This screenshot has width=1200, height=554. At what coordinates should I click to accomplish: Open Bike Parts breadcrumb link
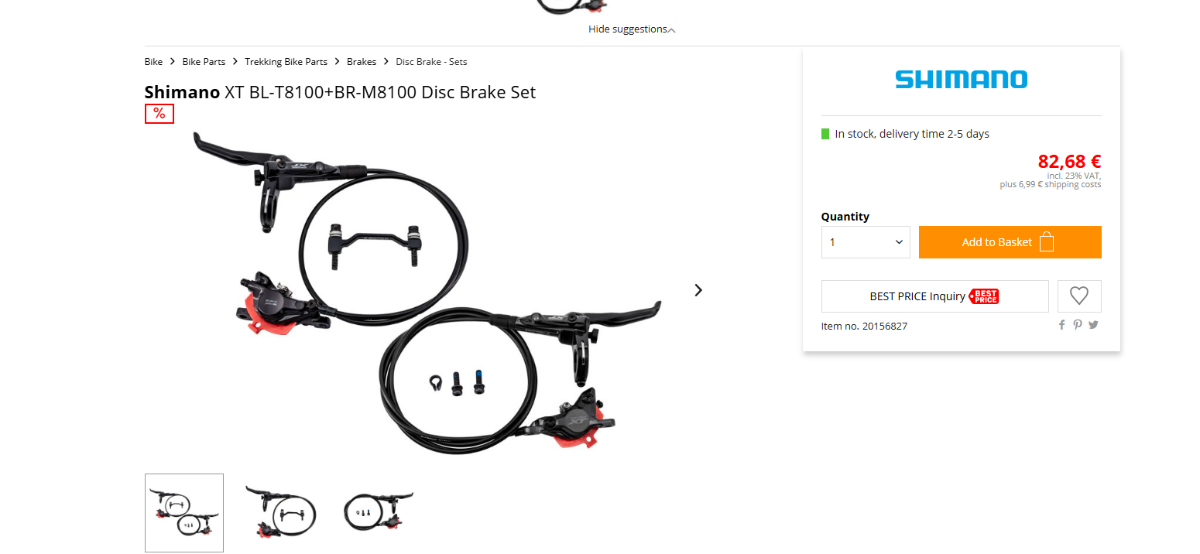(x=203, y=62)
